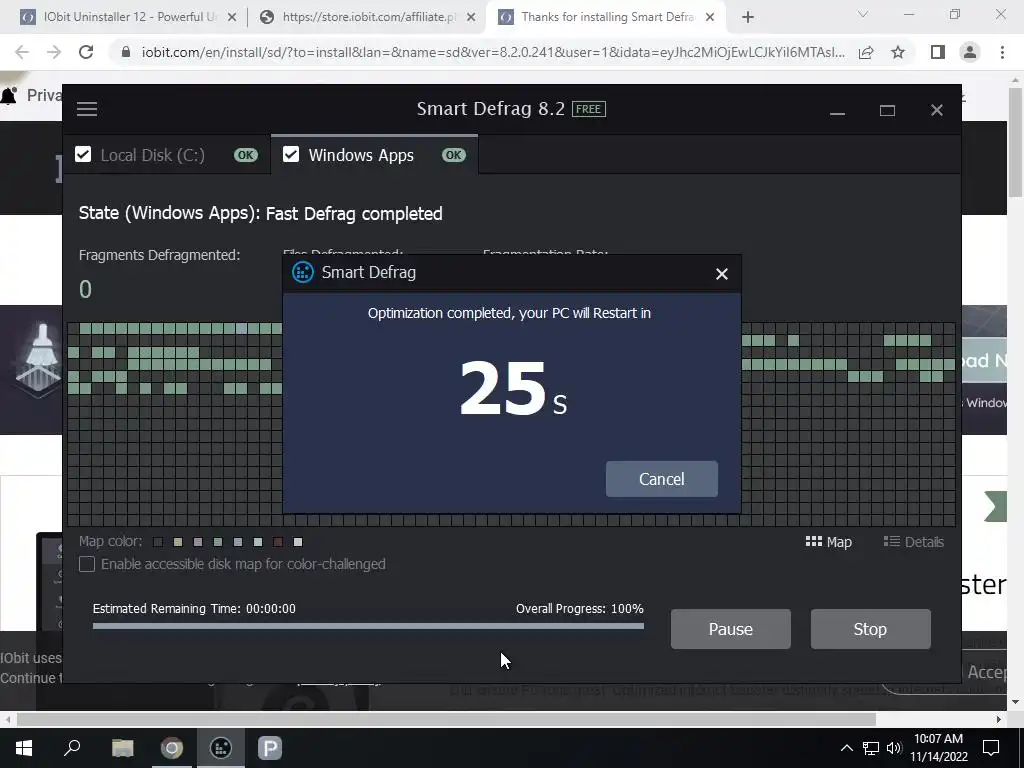Image resolution: width=1024 pixels, height=768 pixels.
Task: Pick the white map color swatch
Action: 298,542
